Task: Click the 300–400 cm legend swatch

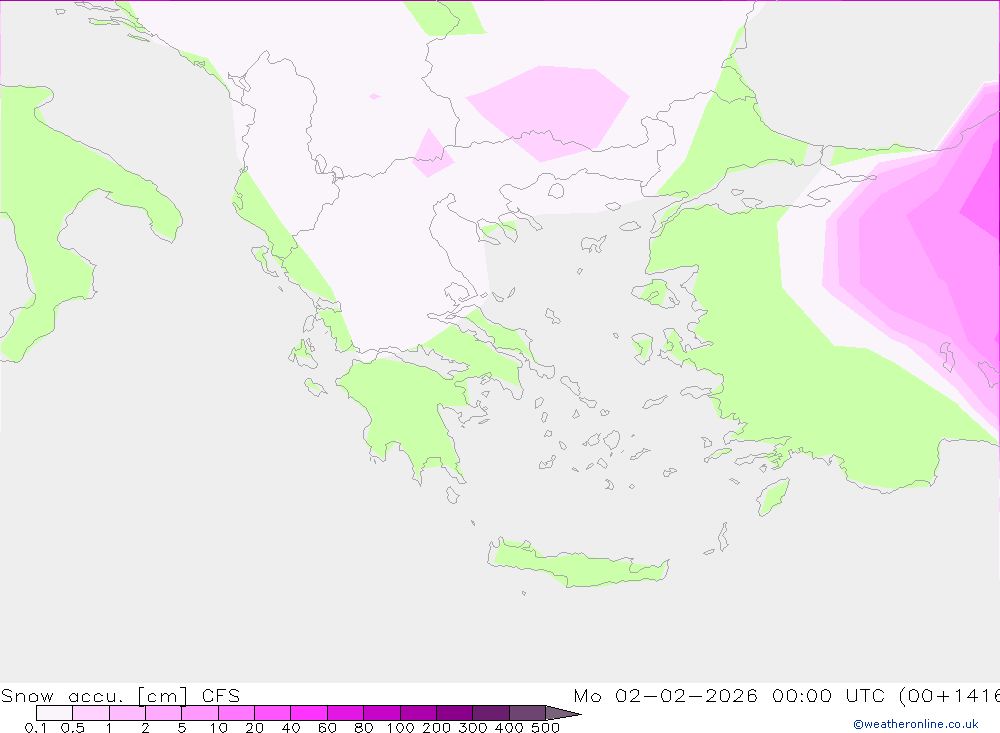Action: coord(490,713)
